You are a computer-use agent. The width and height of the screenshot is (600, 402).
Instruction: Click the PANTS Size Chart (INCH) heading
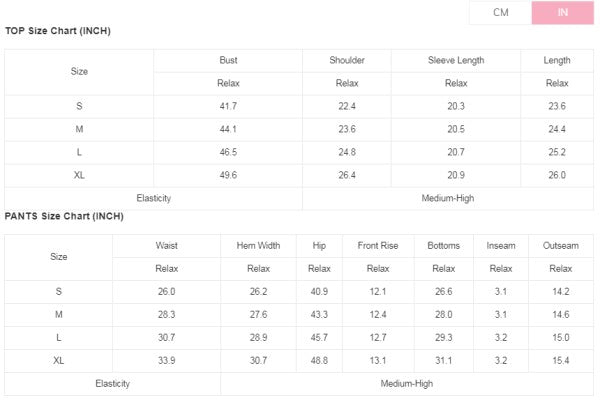pos(64,216)
